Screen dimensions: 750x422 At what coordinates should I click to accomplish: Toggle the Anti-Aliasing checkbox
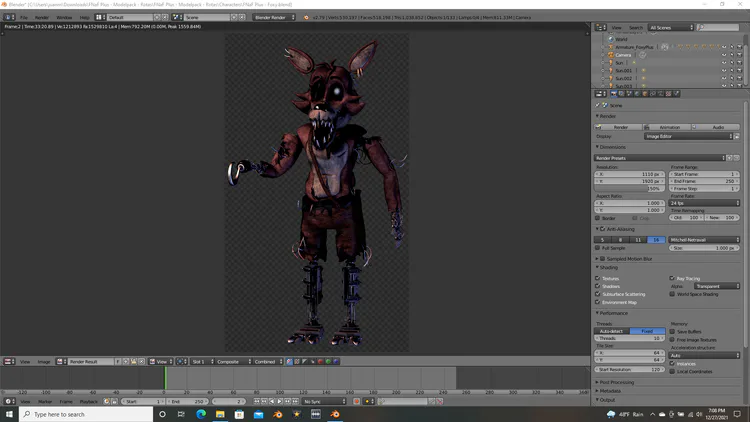(603, 229)
